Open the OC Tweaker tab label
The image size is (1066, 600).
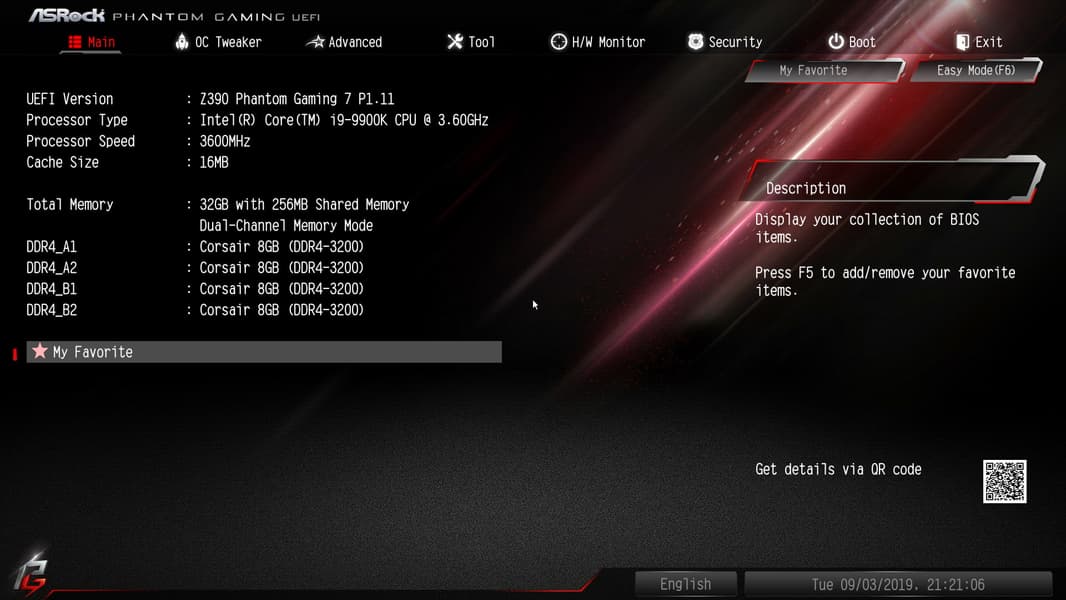[228, 42]
